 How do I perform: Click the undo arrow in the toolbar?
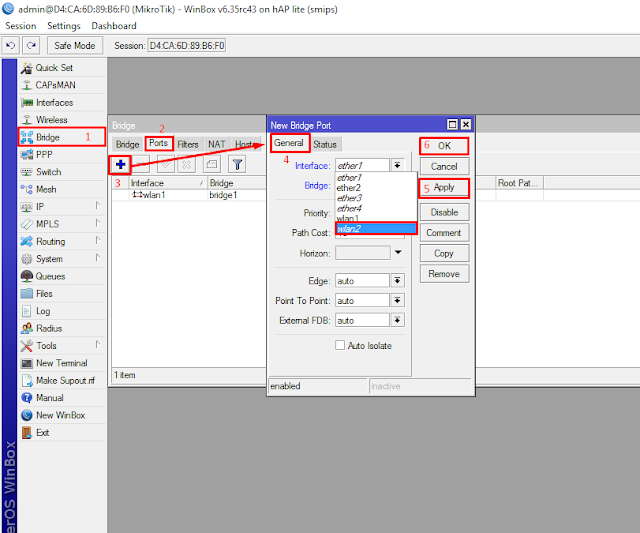coord(11,45)
